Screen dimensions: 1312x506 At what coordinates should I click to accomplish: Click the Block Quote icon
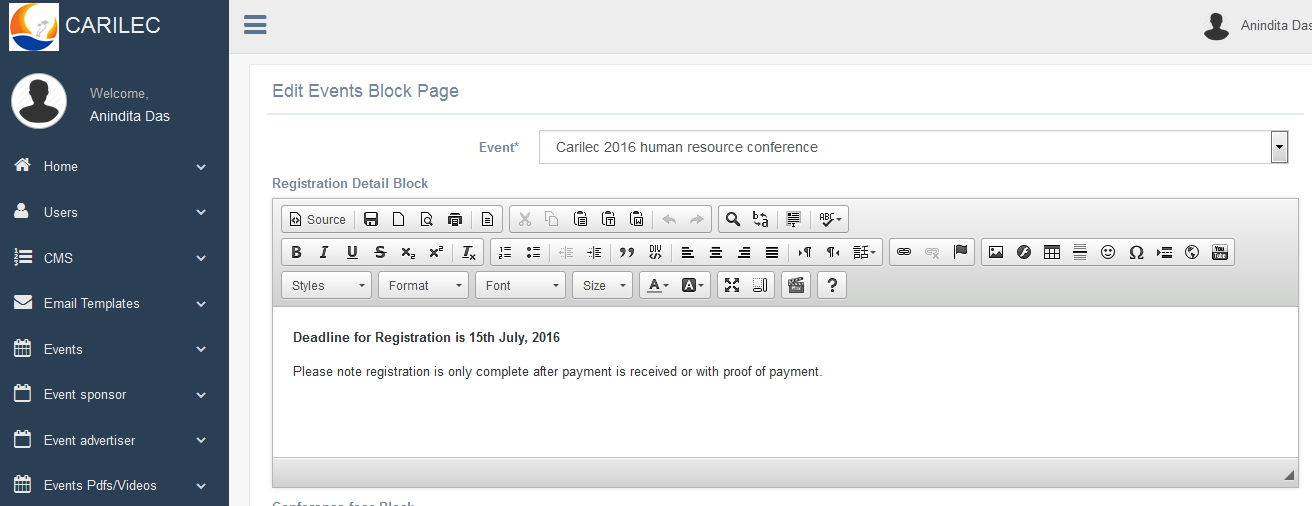(627, 252)
